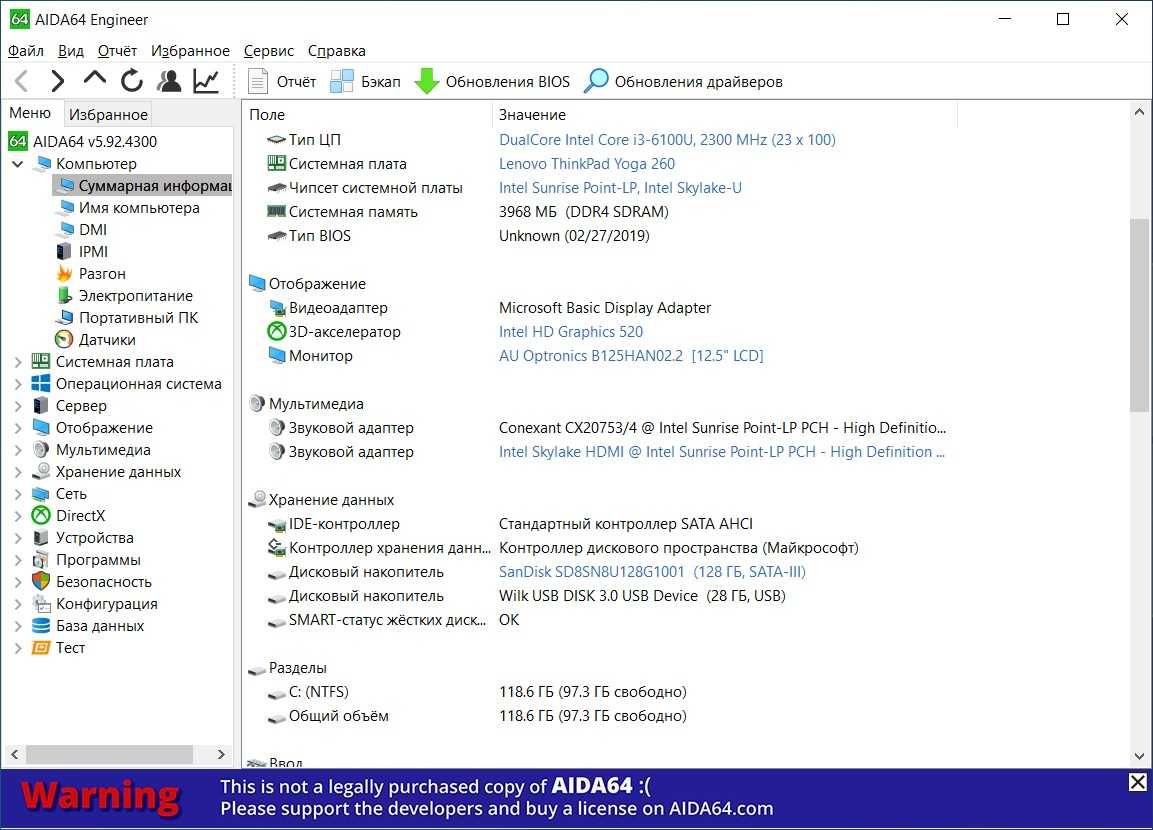Click the sidebar horizontal scroll left arrow

pos(15,754)
